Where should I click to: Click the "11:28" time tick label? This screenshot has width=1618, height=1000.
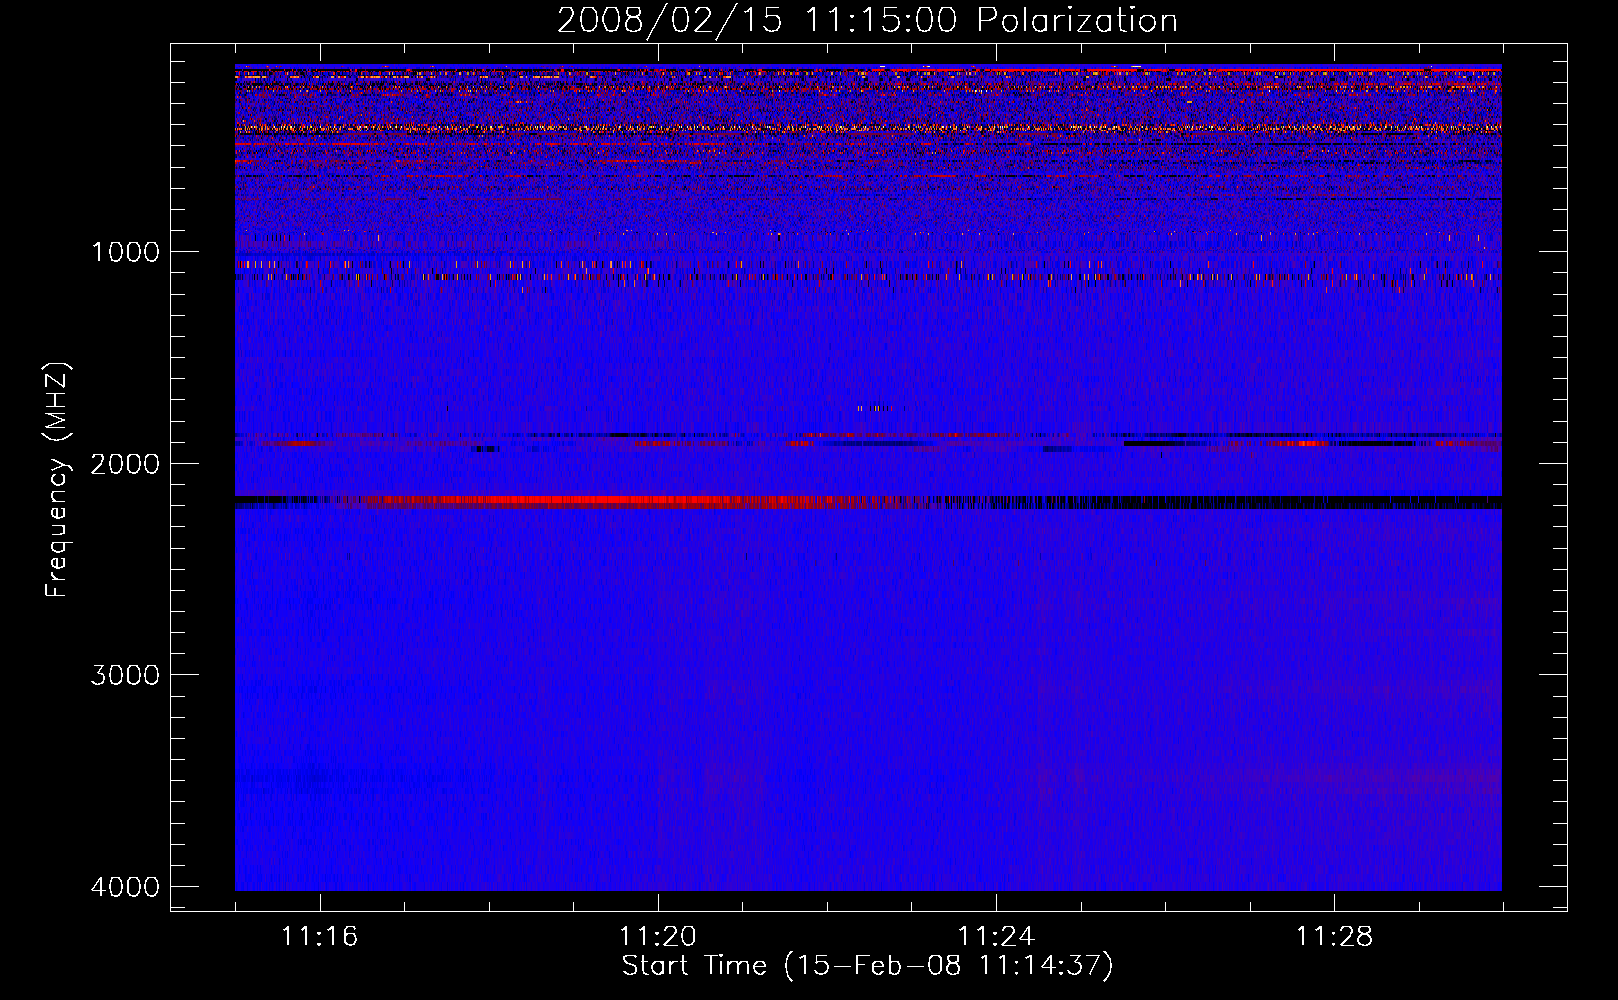1335,936
